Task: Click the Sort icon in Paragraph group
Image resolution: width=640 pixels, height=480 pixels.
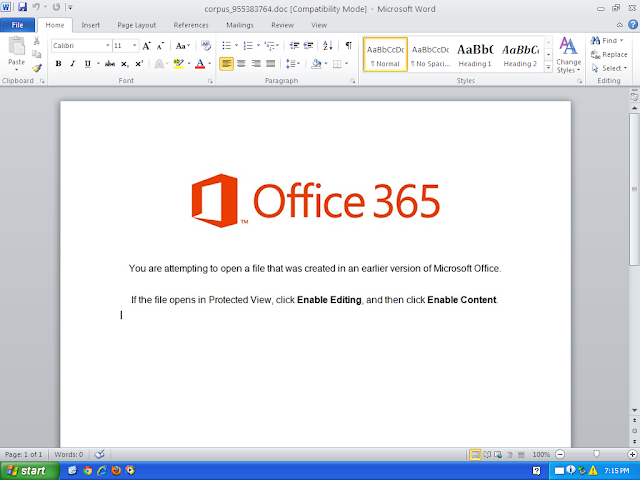Action: pyautogui.click(x=327, y=45)
